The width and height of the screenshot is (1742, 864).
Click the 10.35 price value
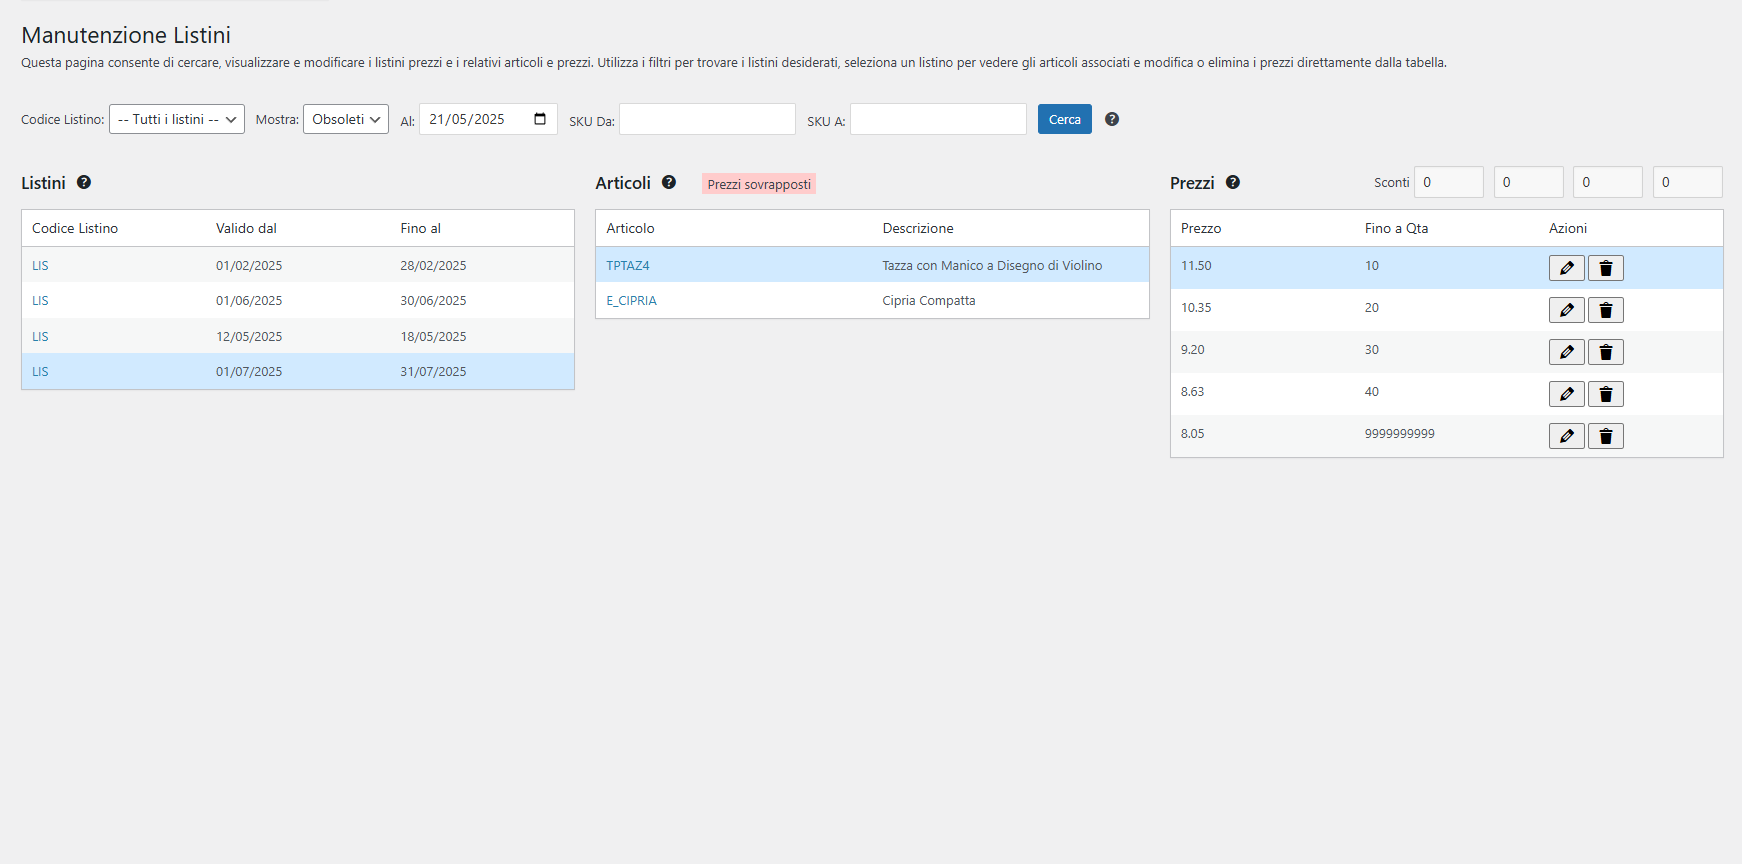coord(1196,308)
